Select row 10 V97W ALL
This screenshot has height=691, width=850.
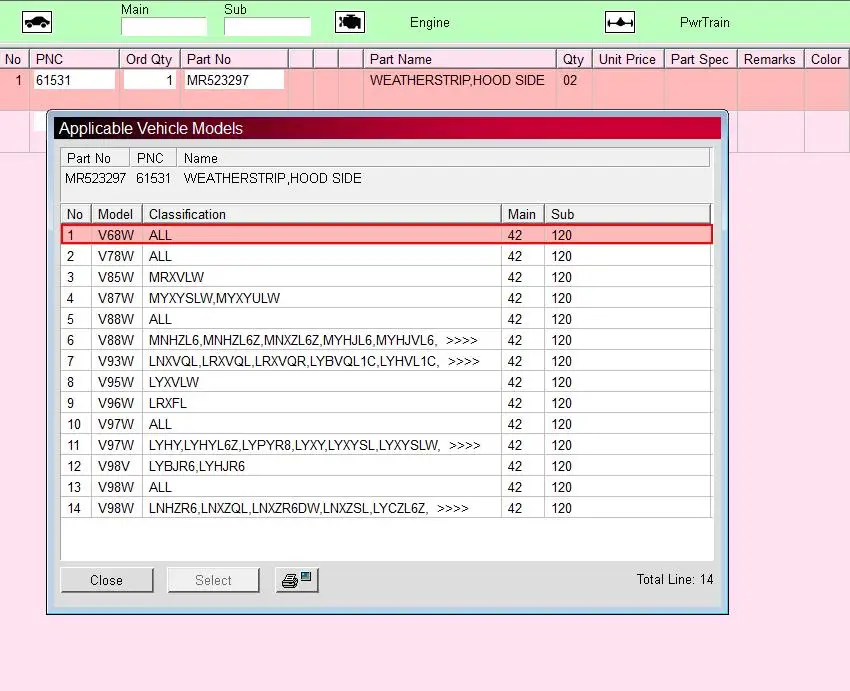point(386,424)
